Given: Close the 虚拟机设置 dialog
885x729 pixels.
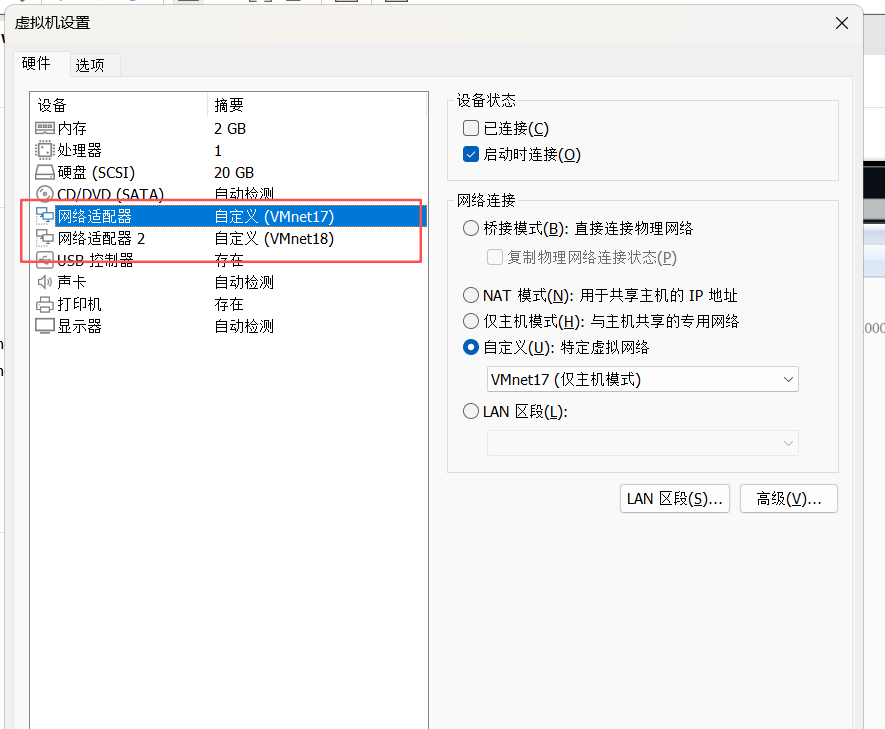Looking at the screenshot, I should point(842,23).
